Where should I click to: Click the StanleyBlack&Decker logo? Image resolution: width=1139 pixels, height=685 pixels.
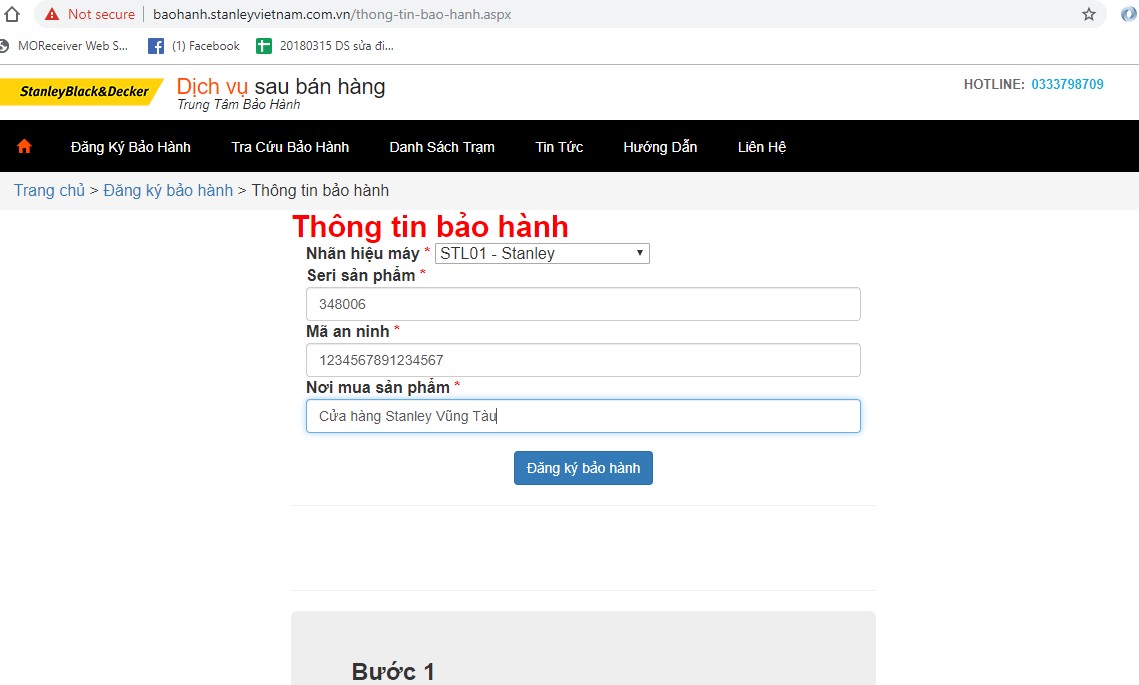point(81,92)
